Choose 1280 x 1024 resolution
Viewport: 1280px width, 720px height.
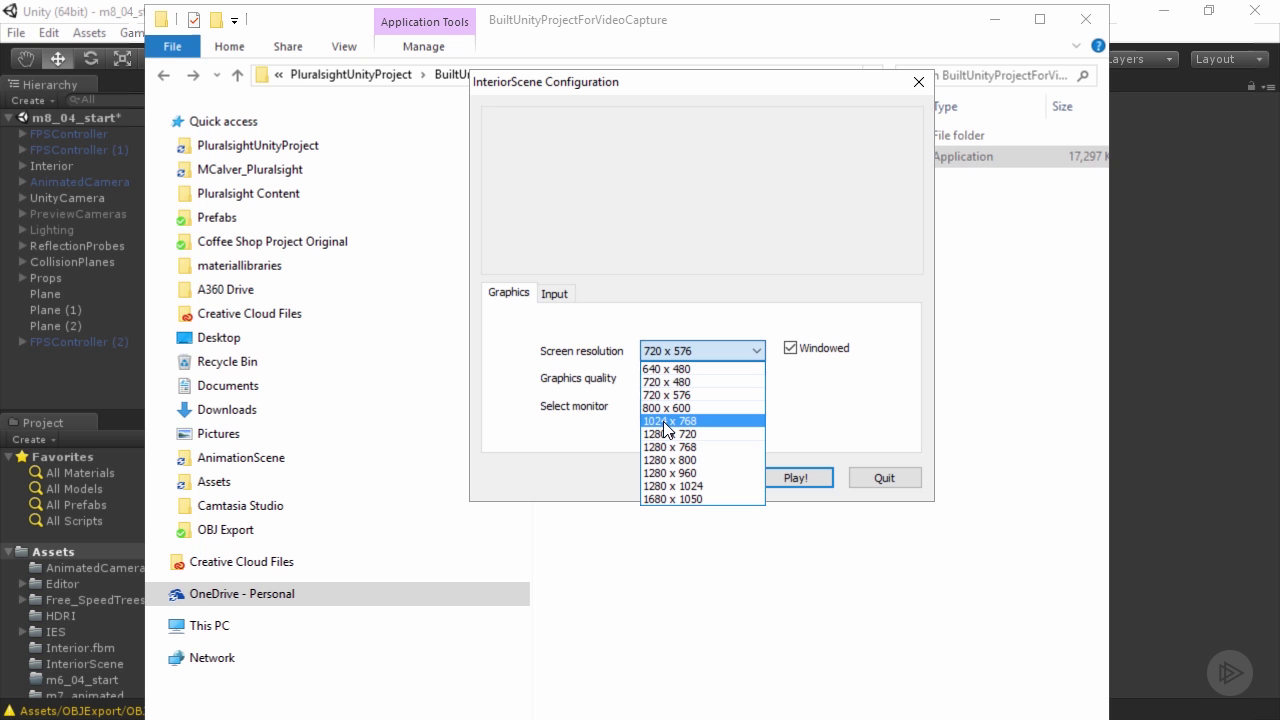pos(702,486)
